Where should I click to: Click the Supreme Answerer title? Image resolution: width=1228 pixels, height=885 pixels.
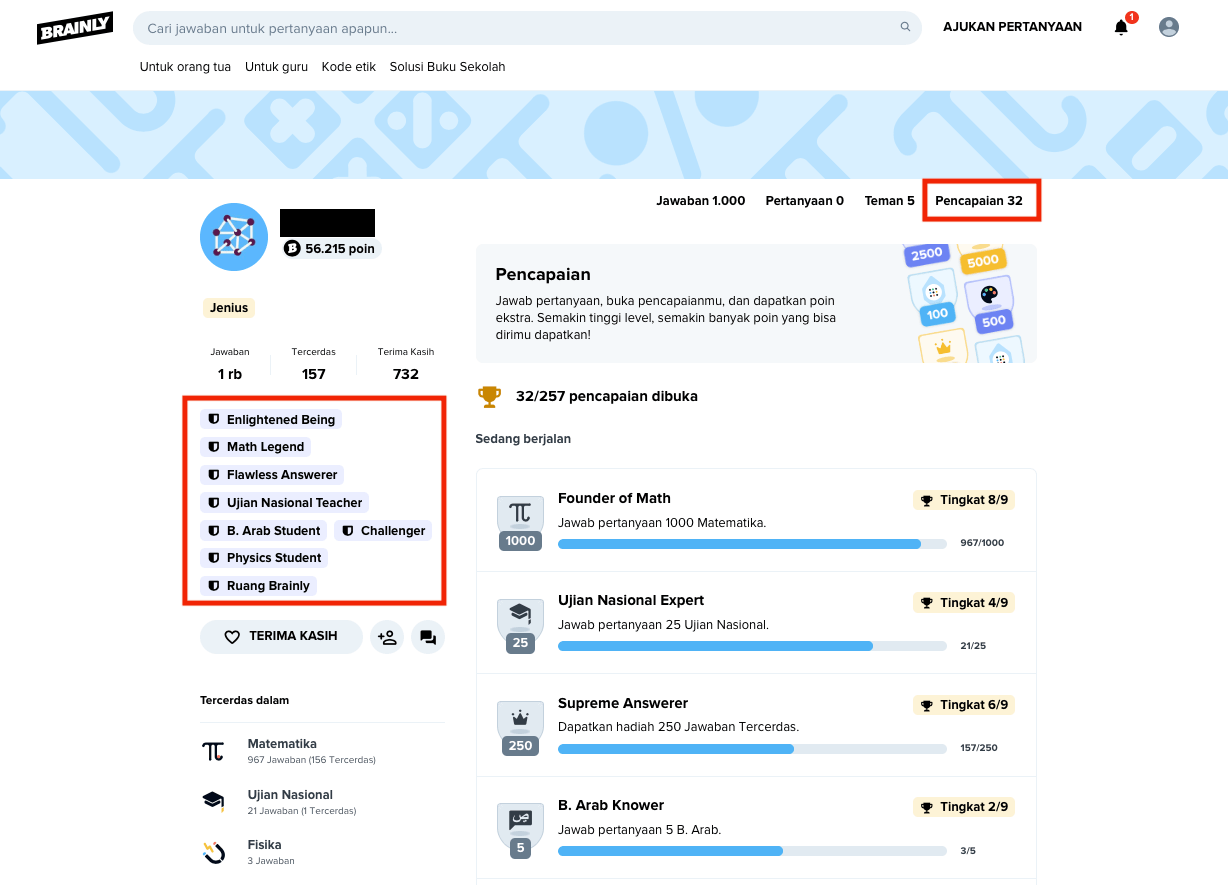(623, 703)
